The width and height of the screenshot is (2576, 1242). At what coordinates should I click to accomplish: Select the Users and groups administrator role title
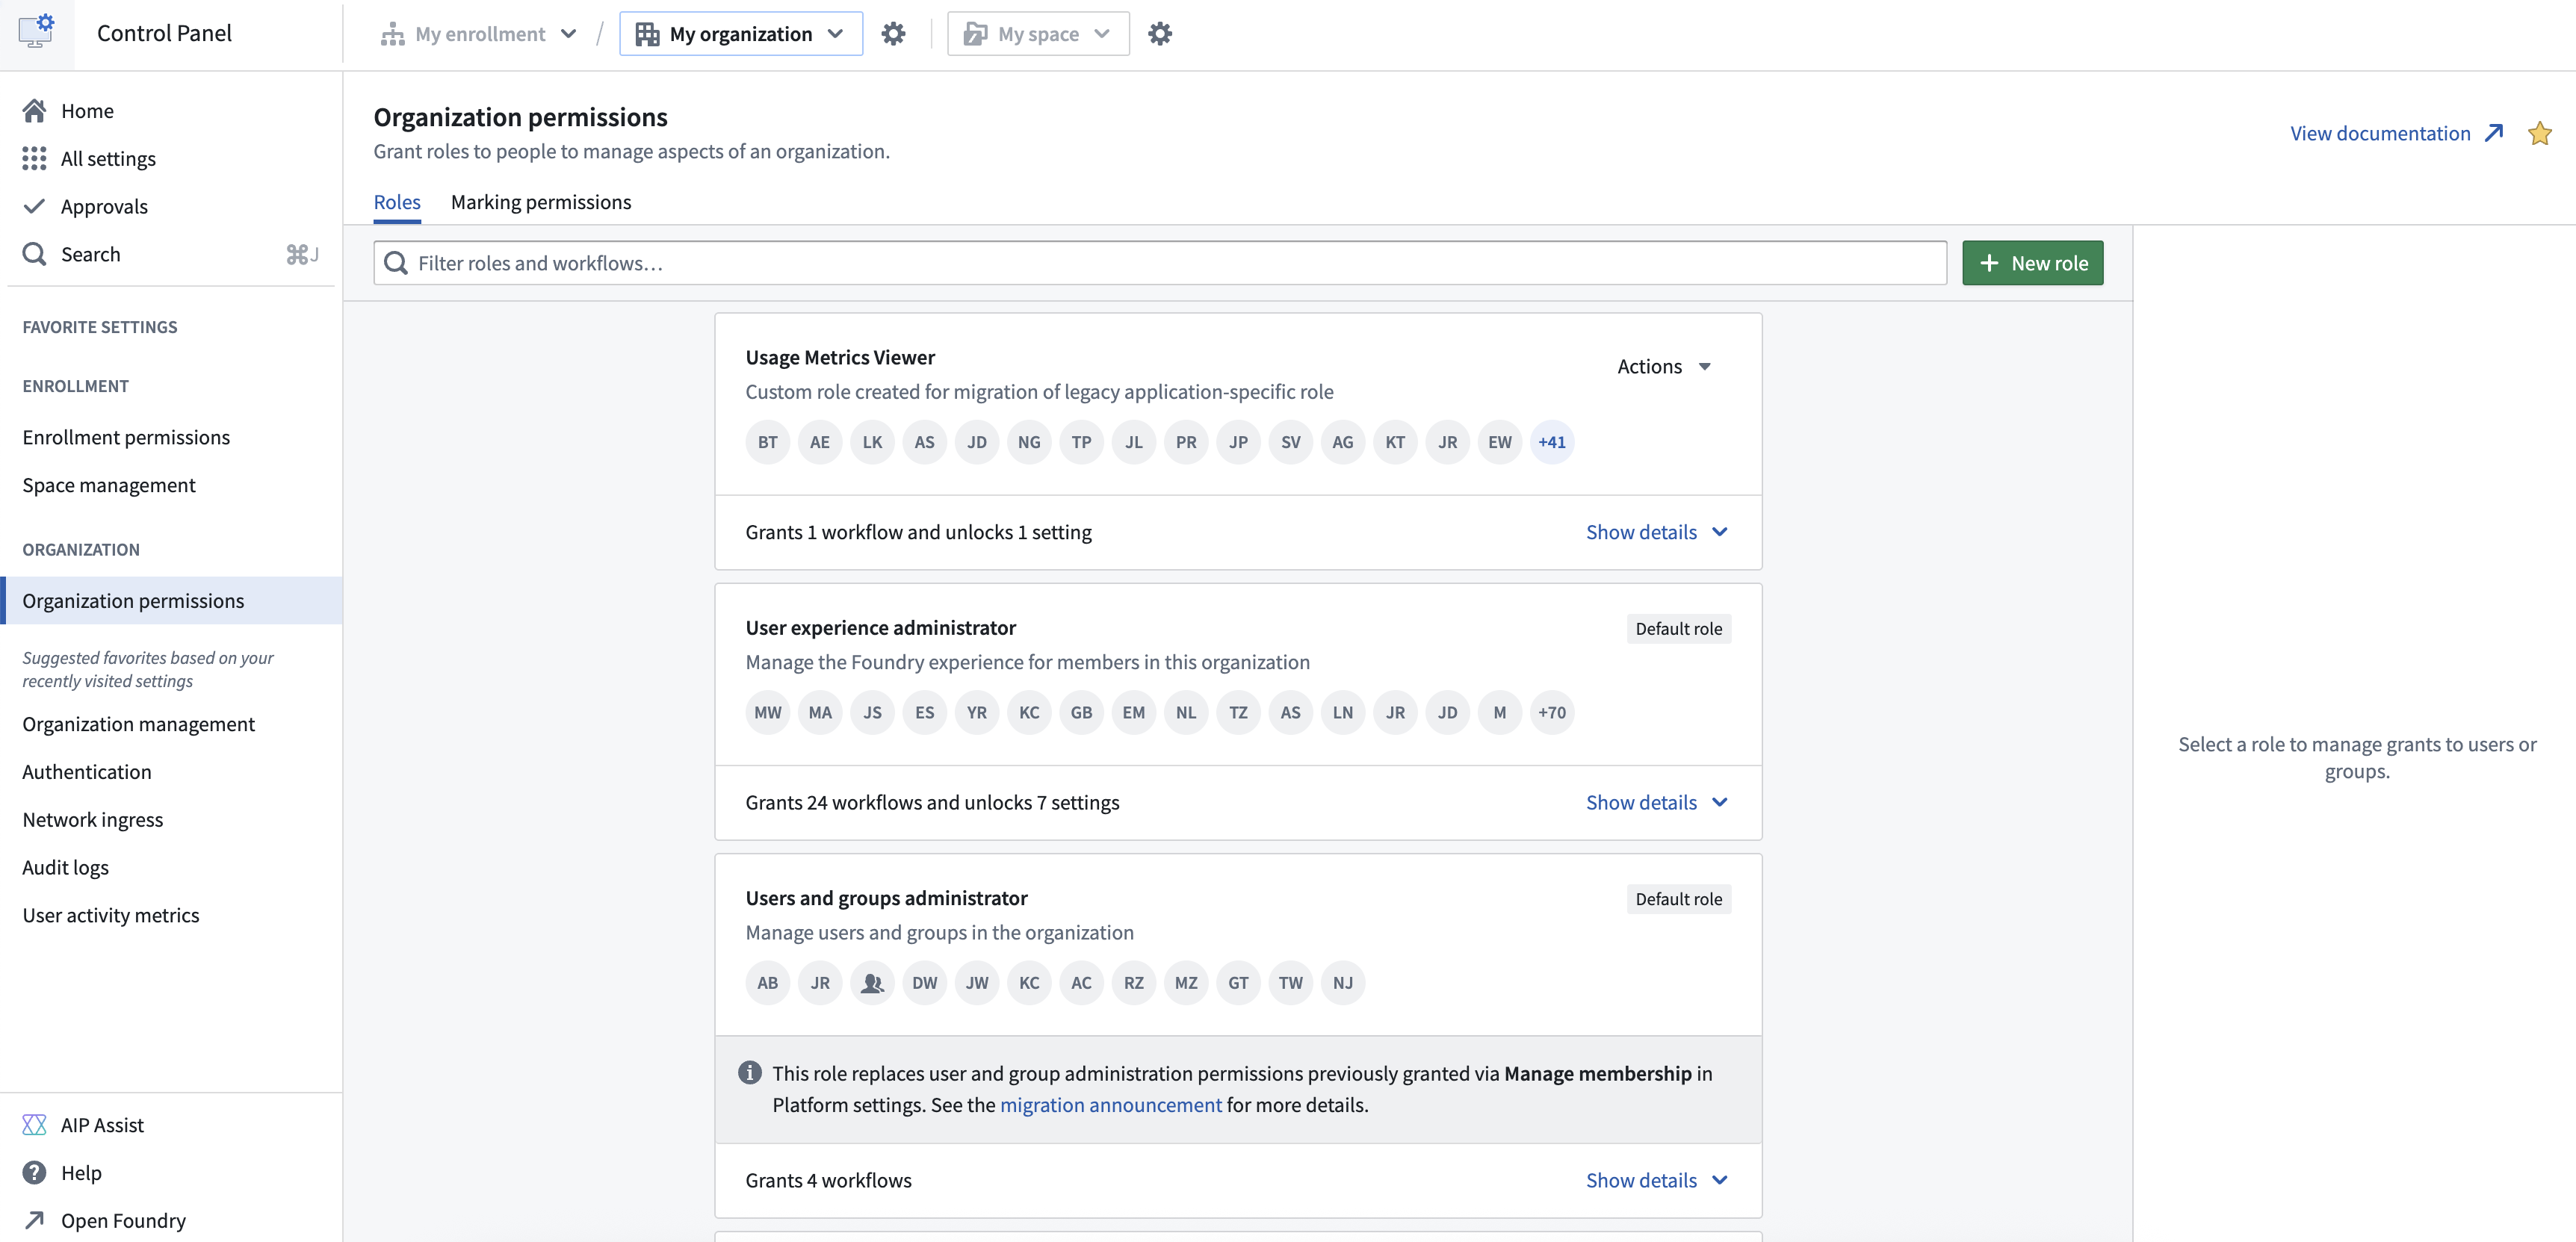(x=886, y=898)
